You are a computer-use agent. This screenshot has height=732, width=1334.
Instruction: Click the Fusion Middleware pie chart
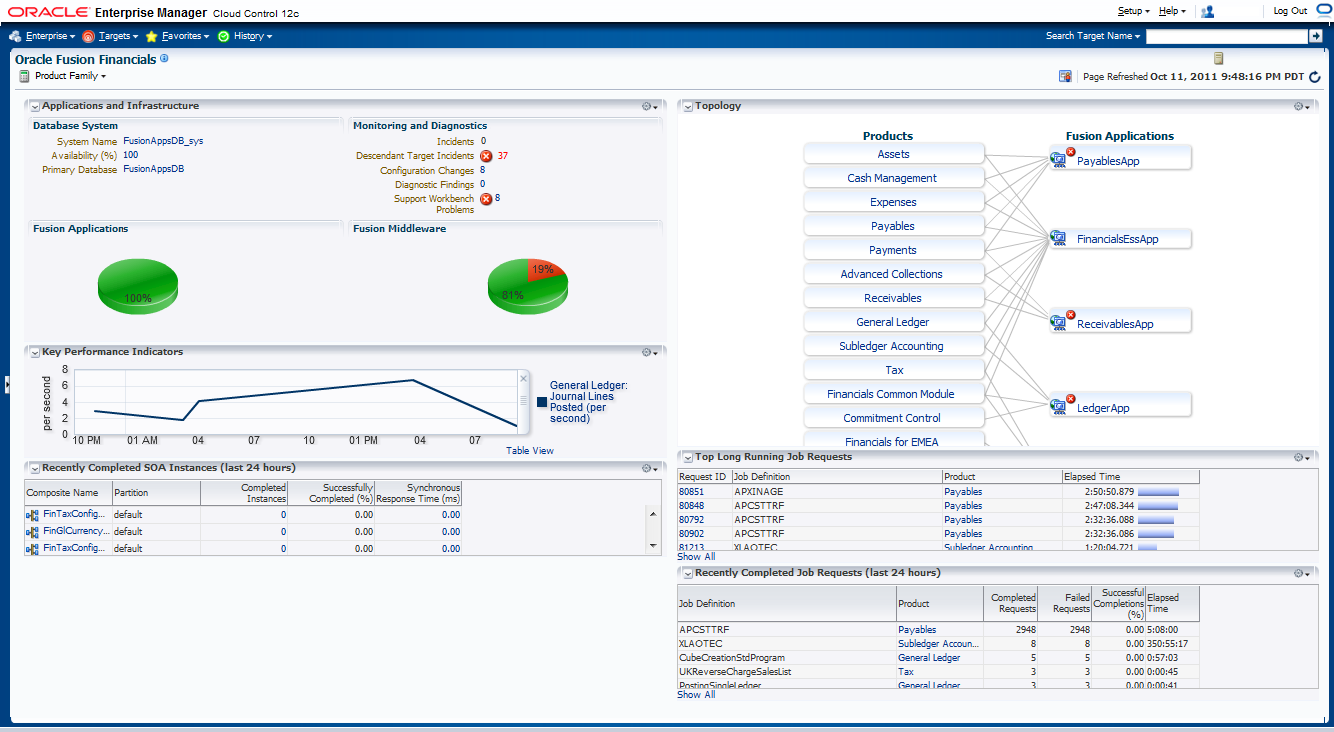click(527, 286)
